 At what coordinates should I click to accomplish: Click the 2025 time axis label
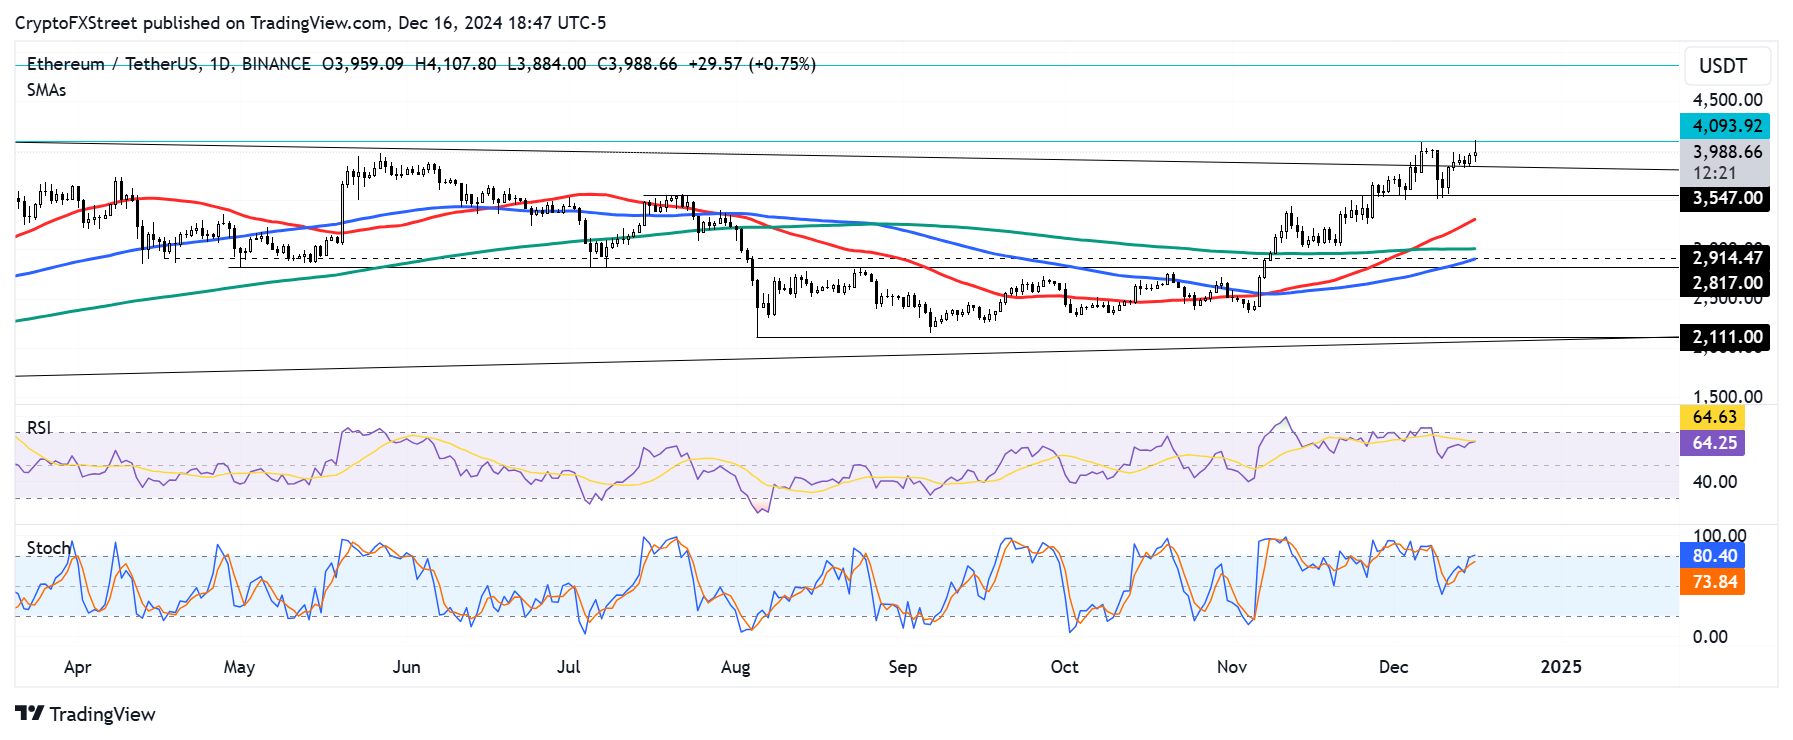tap(1561, 667)
